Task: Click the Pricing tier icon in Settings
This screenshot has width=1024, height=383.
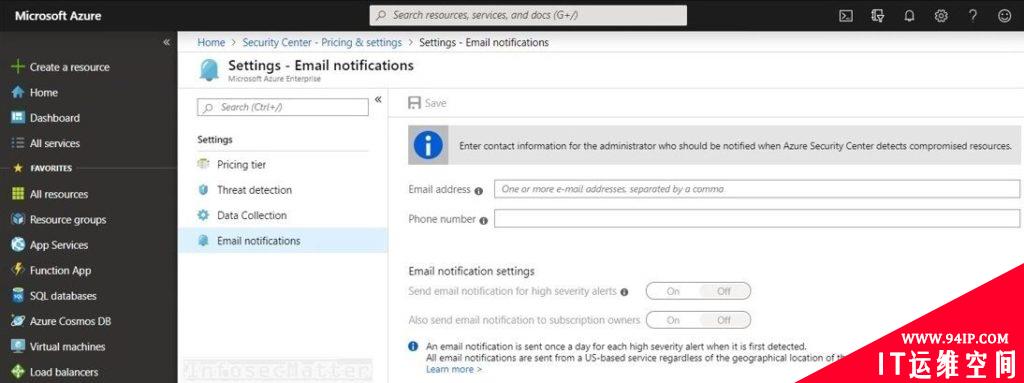Action: click(x=203, y=165)
